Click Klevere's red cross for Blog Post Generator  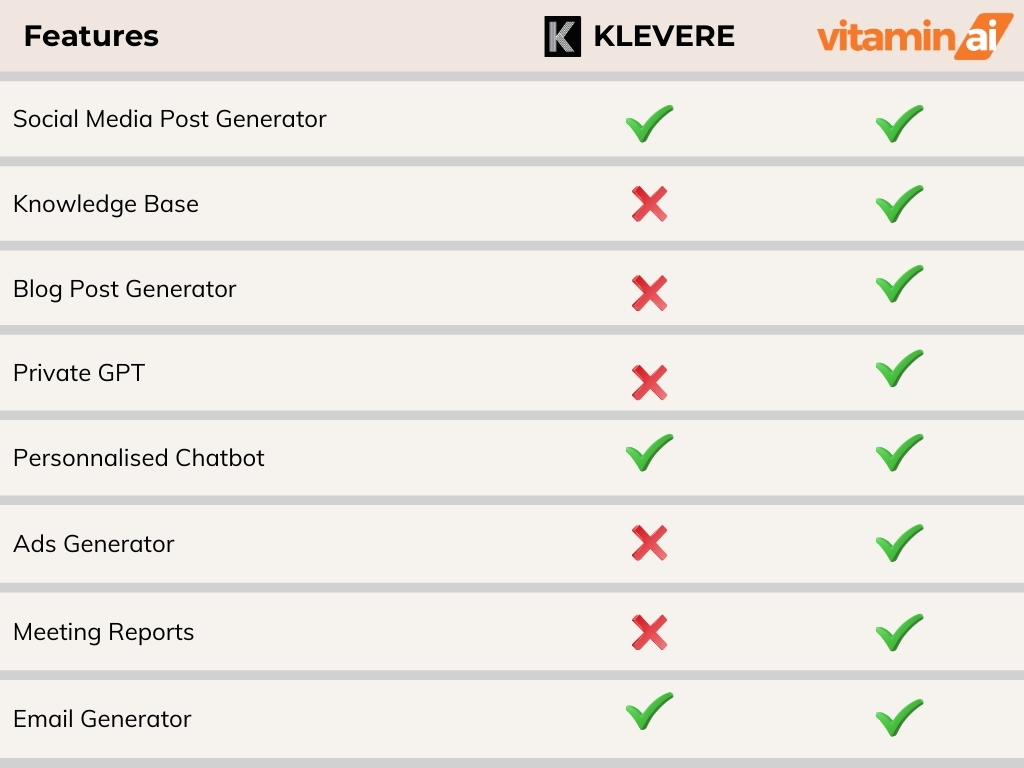(649, 293)
